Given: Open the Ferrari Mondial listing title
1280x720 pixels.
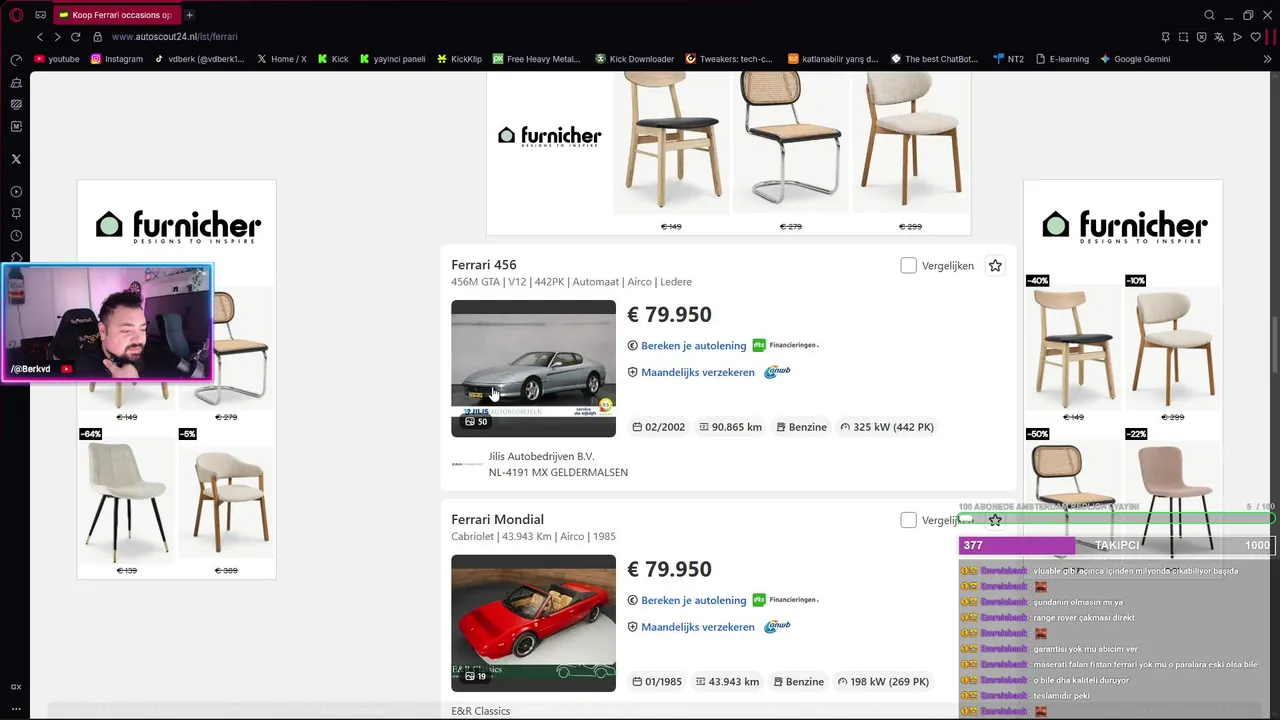Looking at the screenshot, I should coord(497,519).
